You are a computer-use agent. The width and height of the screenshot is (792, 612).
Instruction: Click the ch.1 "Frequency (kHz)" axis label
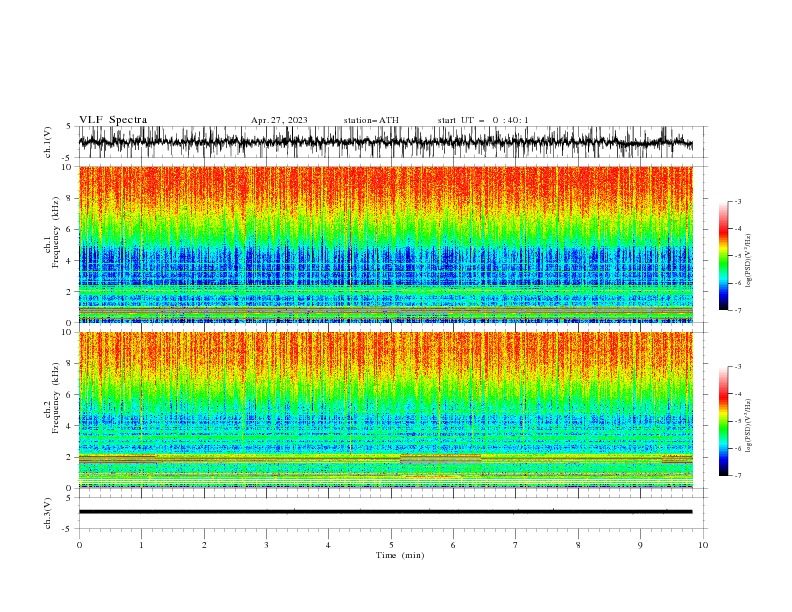(x=55, y=233)
